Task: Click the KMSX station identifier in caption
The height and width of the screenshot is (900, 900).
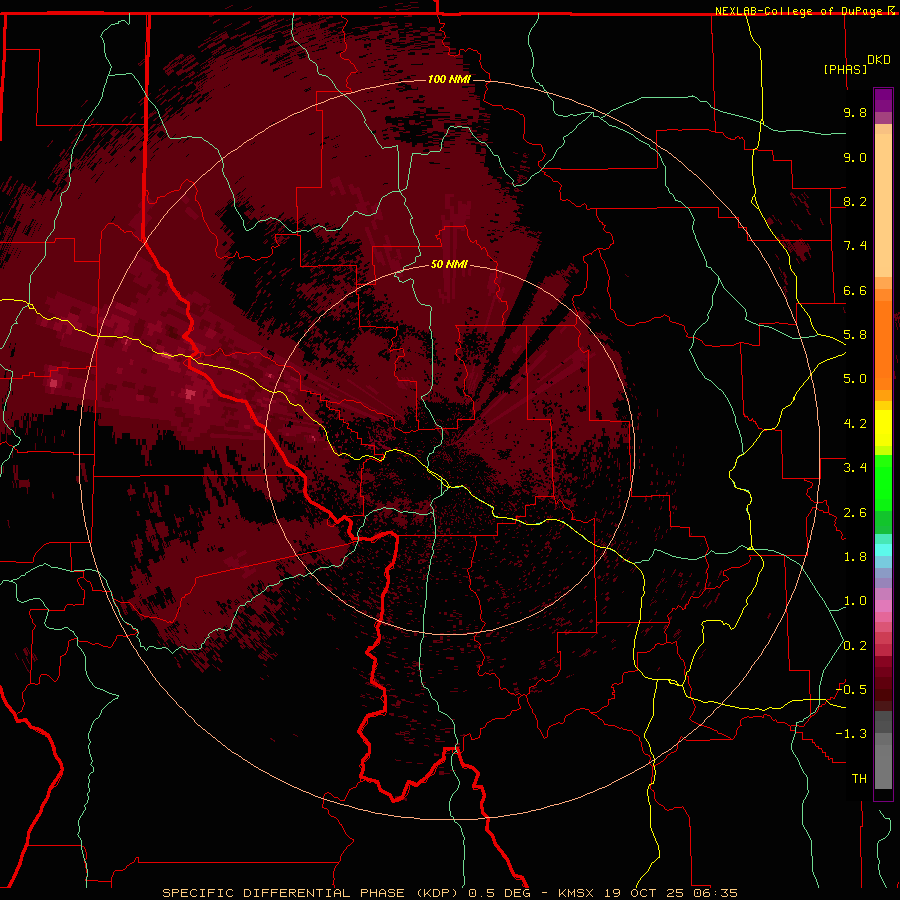Action: point(577,893)
